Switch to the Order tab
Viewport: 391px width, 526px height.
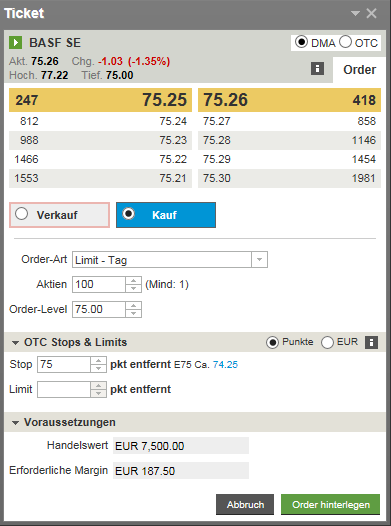359,70
